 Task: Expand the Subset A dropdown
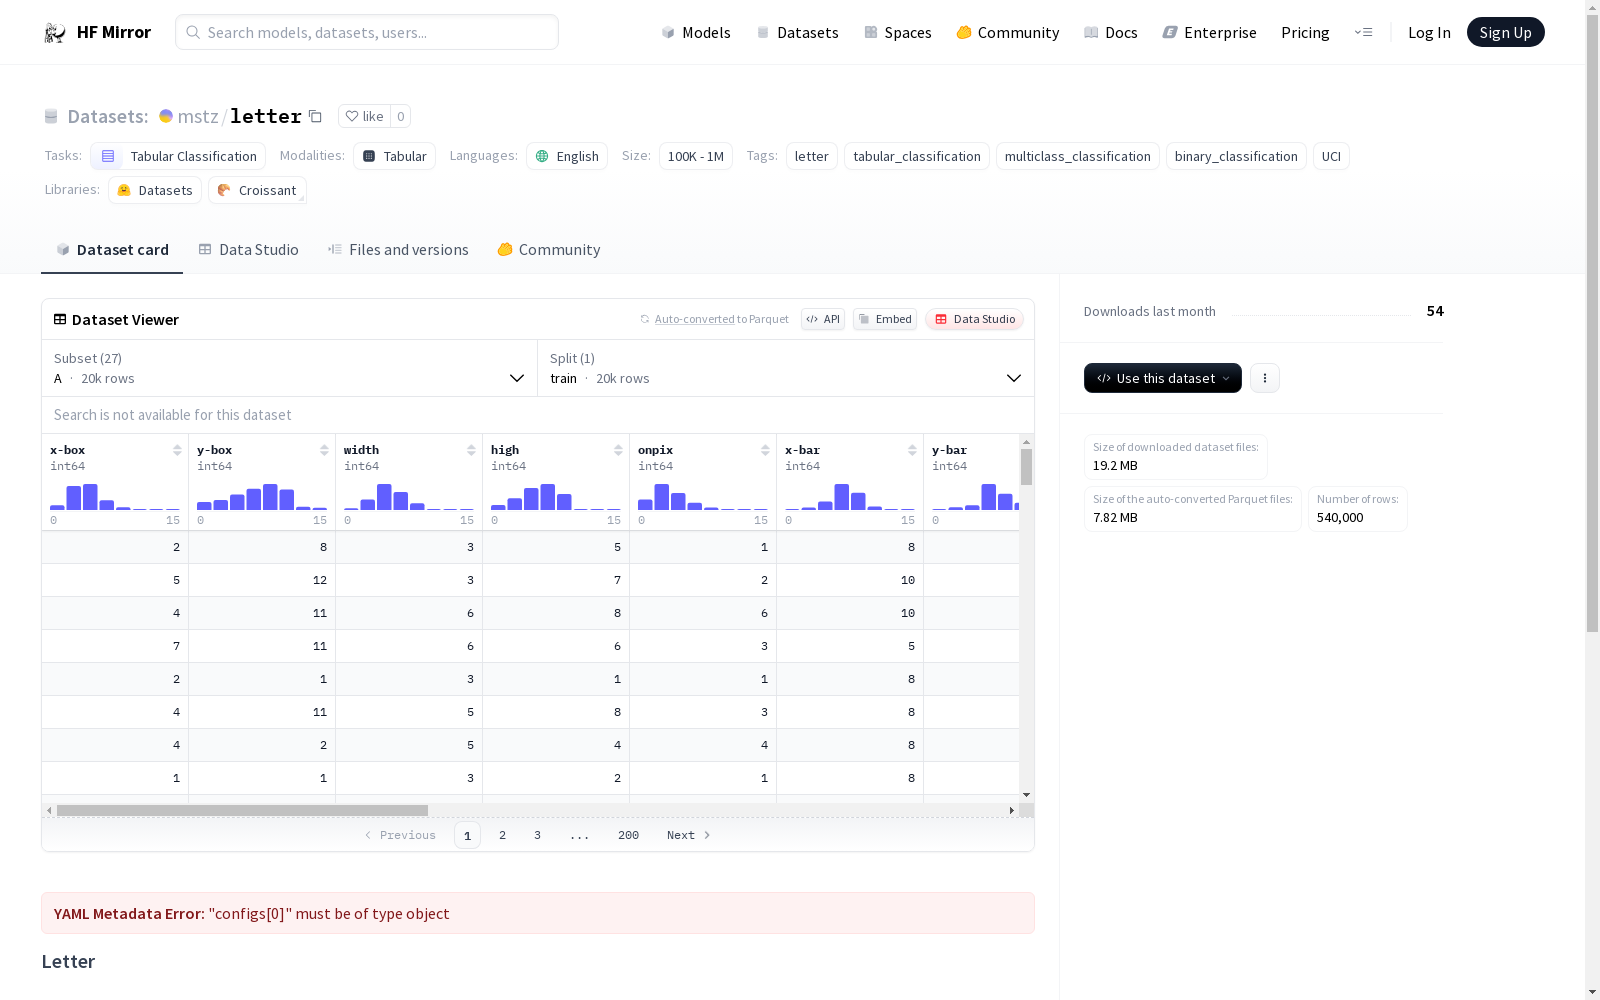coord(290,368)
